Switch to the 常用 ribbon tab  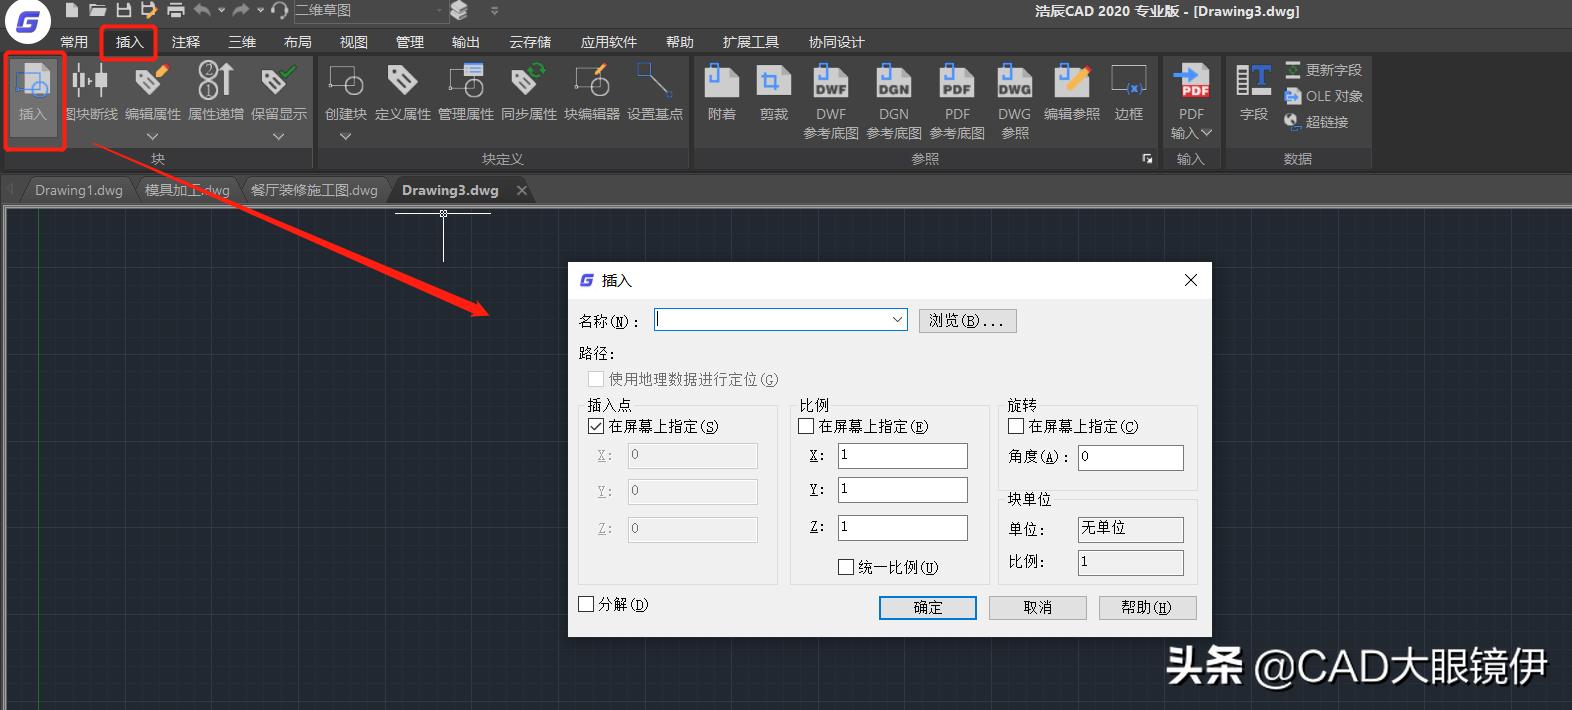[x=74, y=42]
